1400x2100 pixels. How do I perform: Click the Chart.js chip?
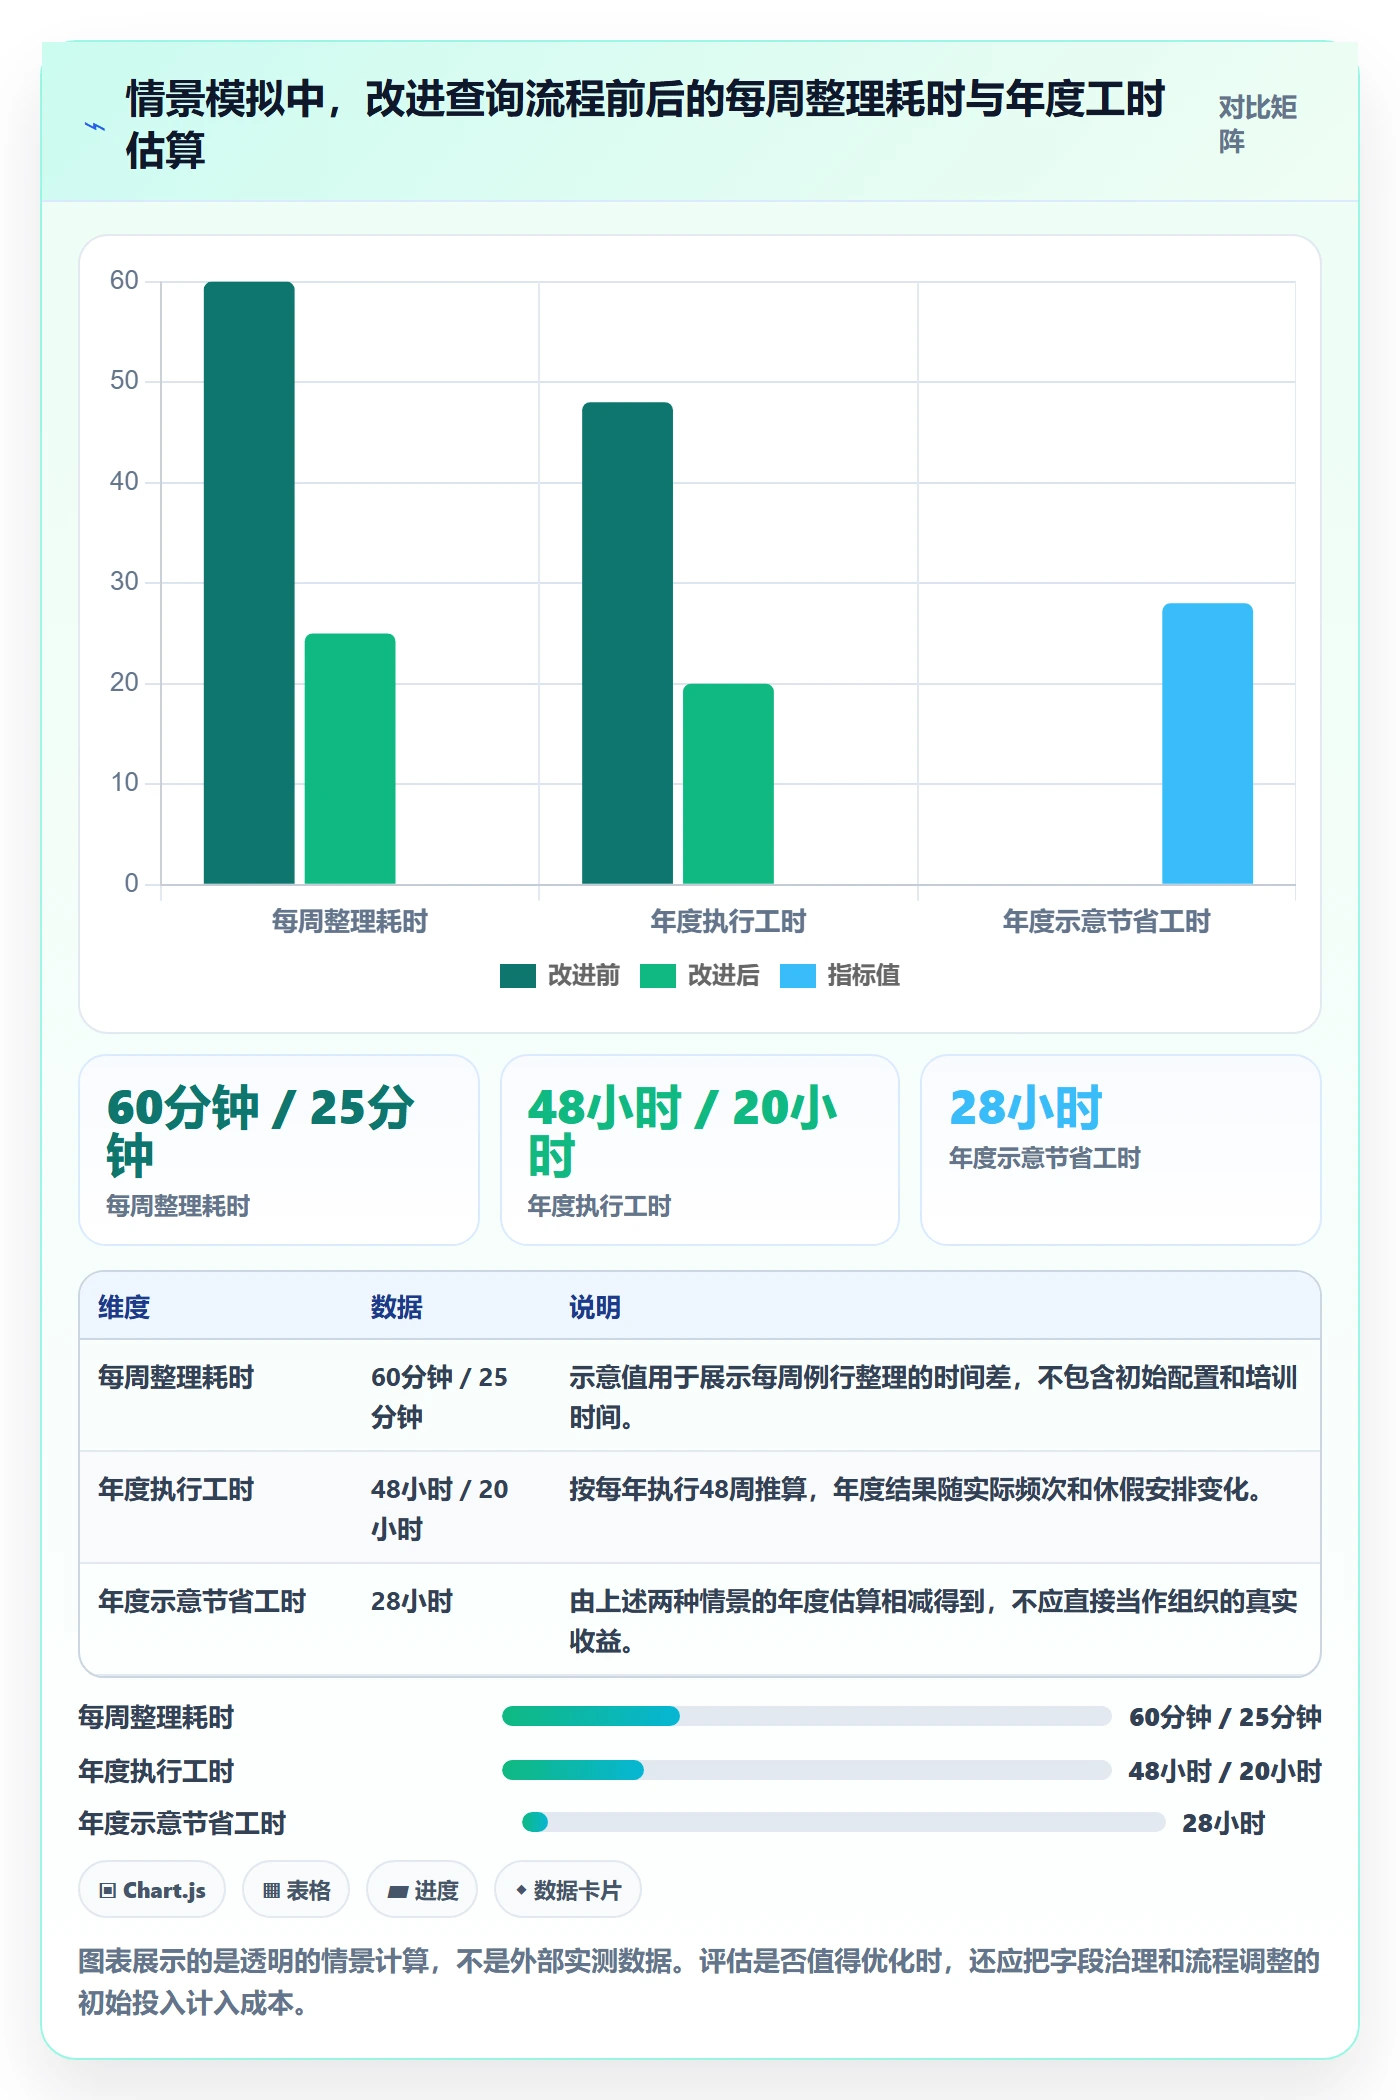pos(152,1890)
